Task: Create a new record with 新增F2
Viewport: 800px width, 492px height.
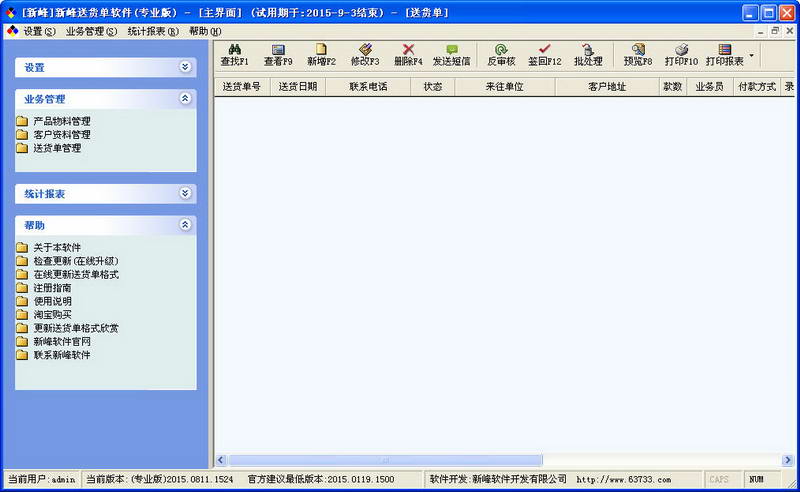Action: [321, 55]
